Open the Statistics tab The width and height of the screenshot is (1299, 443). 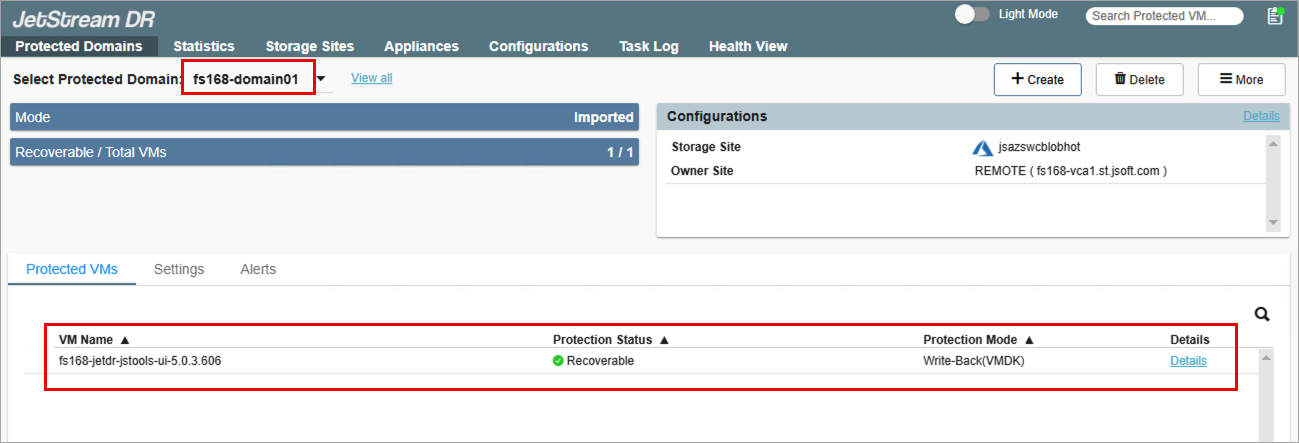(x=204, y=46)
